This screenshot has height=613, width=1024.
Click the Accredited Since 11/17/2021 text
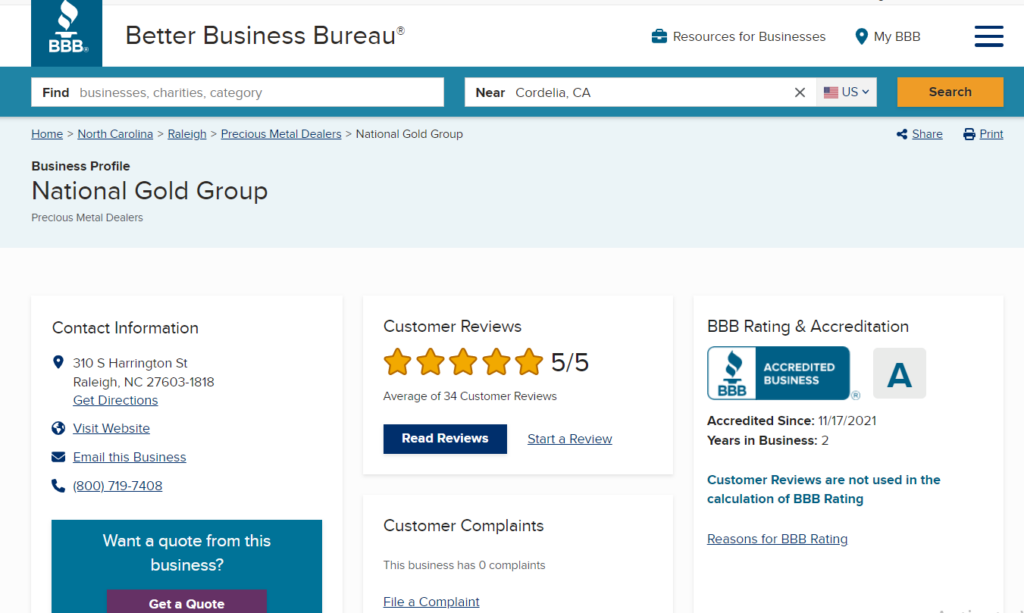click(x=792, y=421)
